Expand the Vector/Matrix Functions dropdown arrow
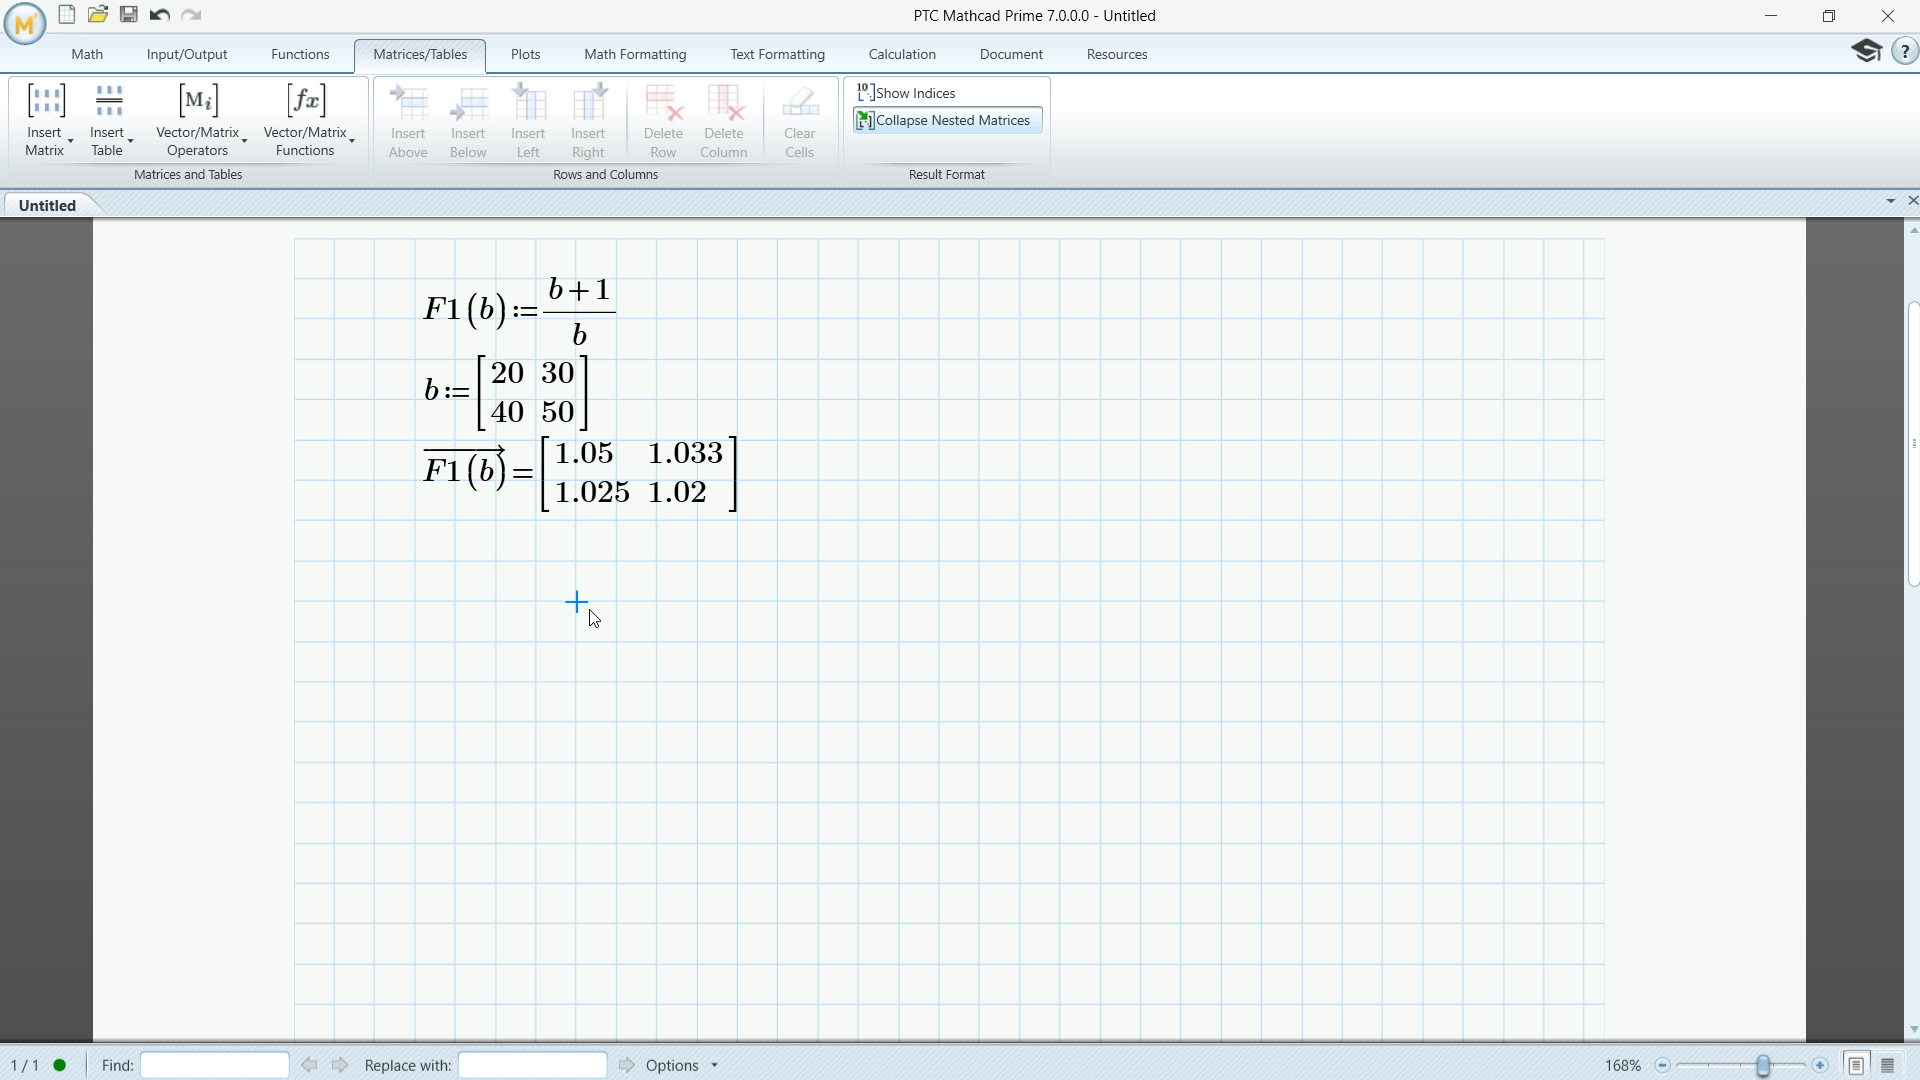 coord(352,142)
